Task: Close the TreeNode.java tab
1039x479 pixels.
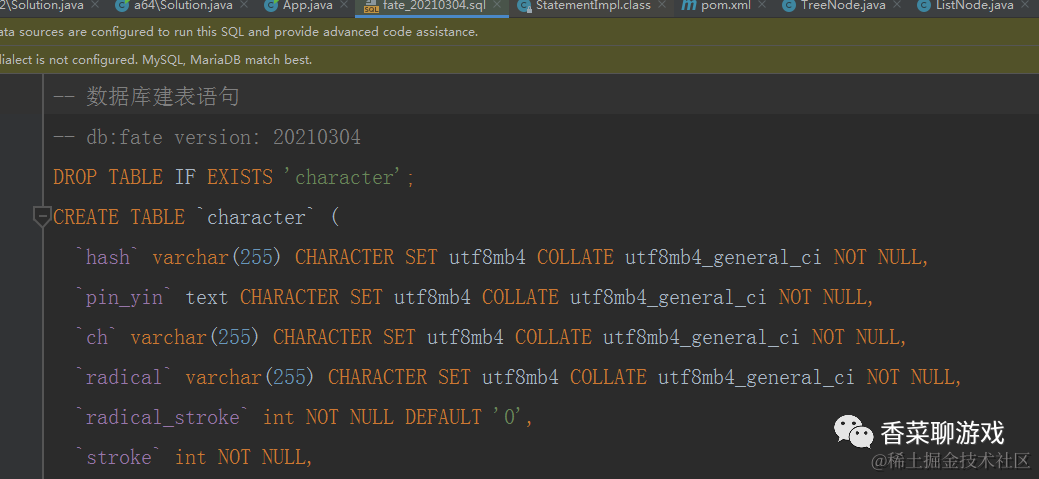Action: coord(896,5)
